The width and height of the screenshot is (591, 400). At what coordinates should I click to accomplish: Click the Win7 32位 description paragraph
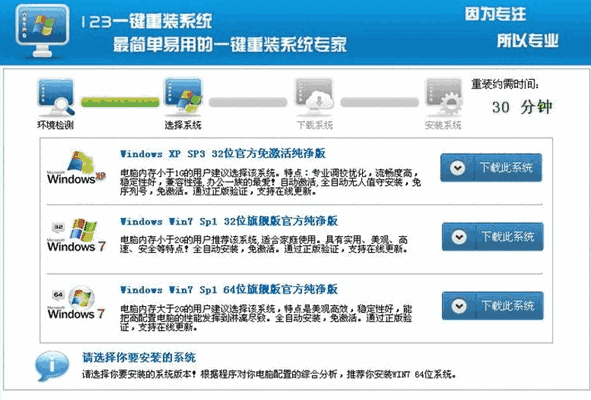(x=264, y=244)
